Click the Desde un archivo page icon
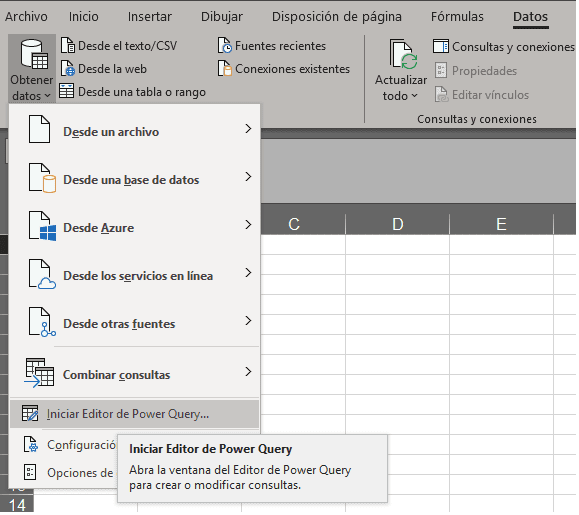The width and height of the screenshot is (579, 515). pyautogui.click(x=40, y=130)
